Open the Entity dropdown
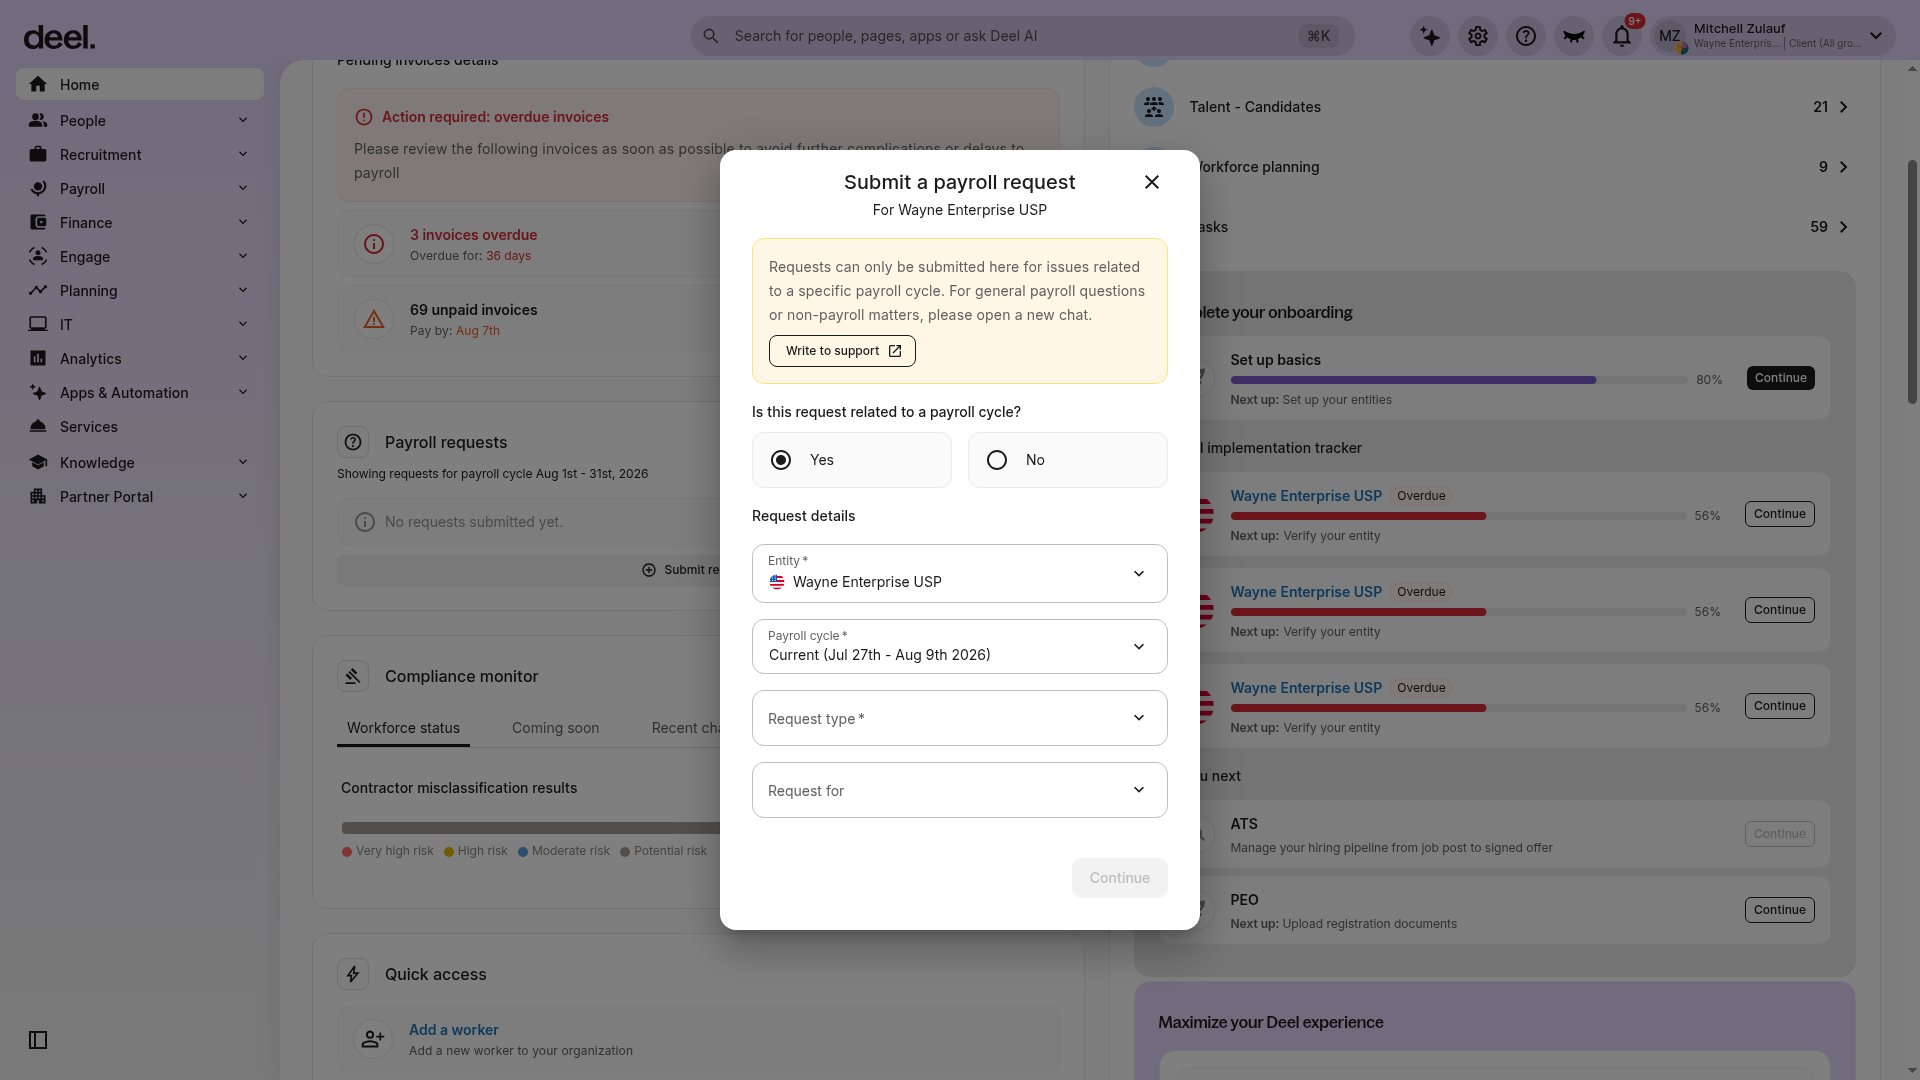 (x=960, y=573)
